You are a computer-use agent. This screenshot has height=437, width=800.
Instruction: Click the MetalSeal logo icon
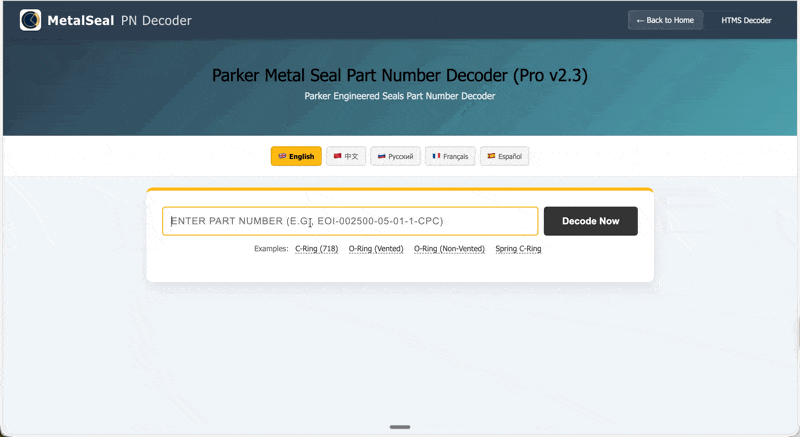tap(30, 20)
